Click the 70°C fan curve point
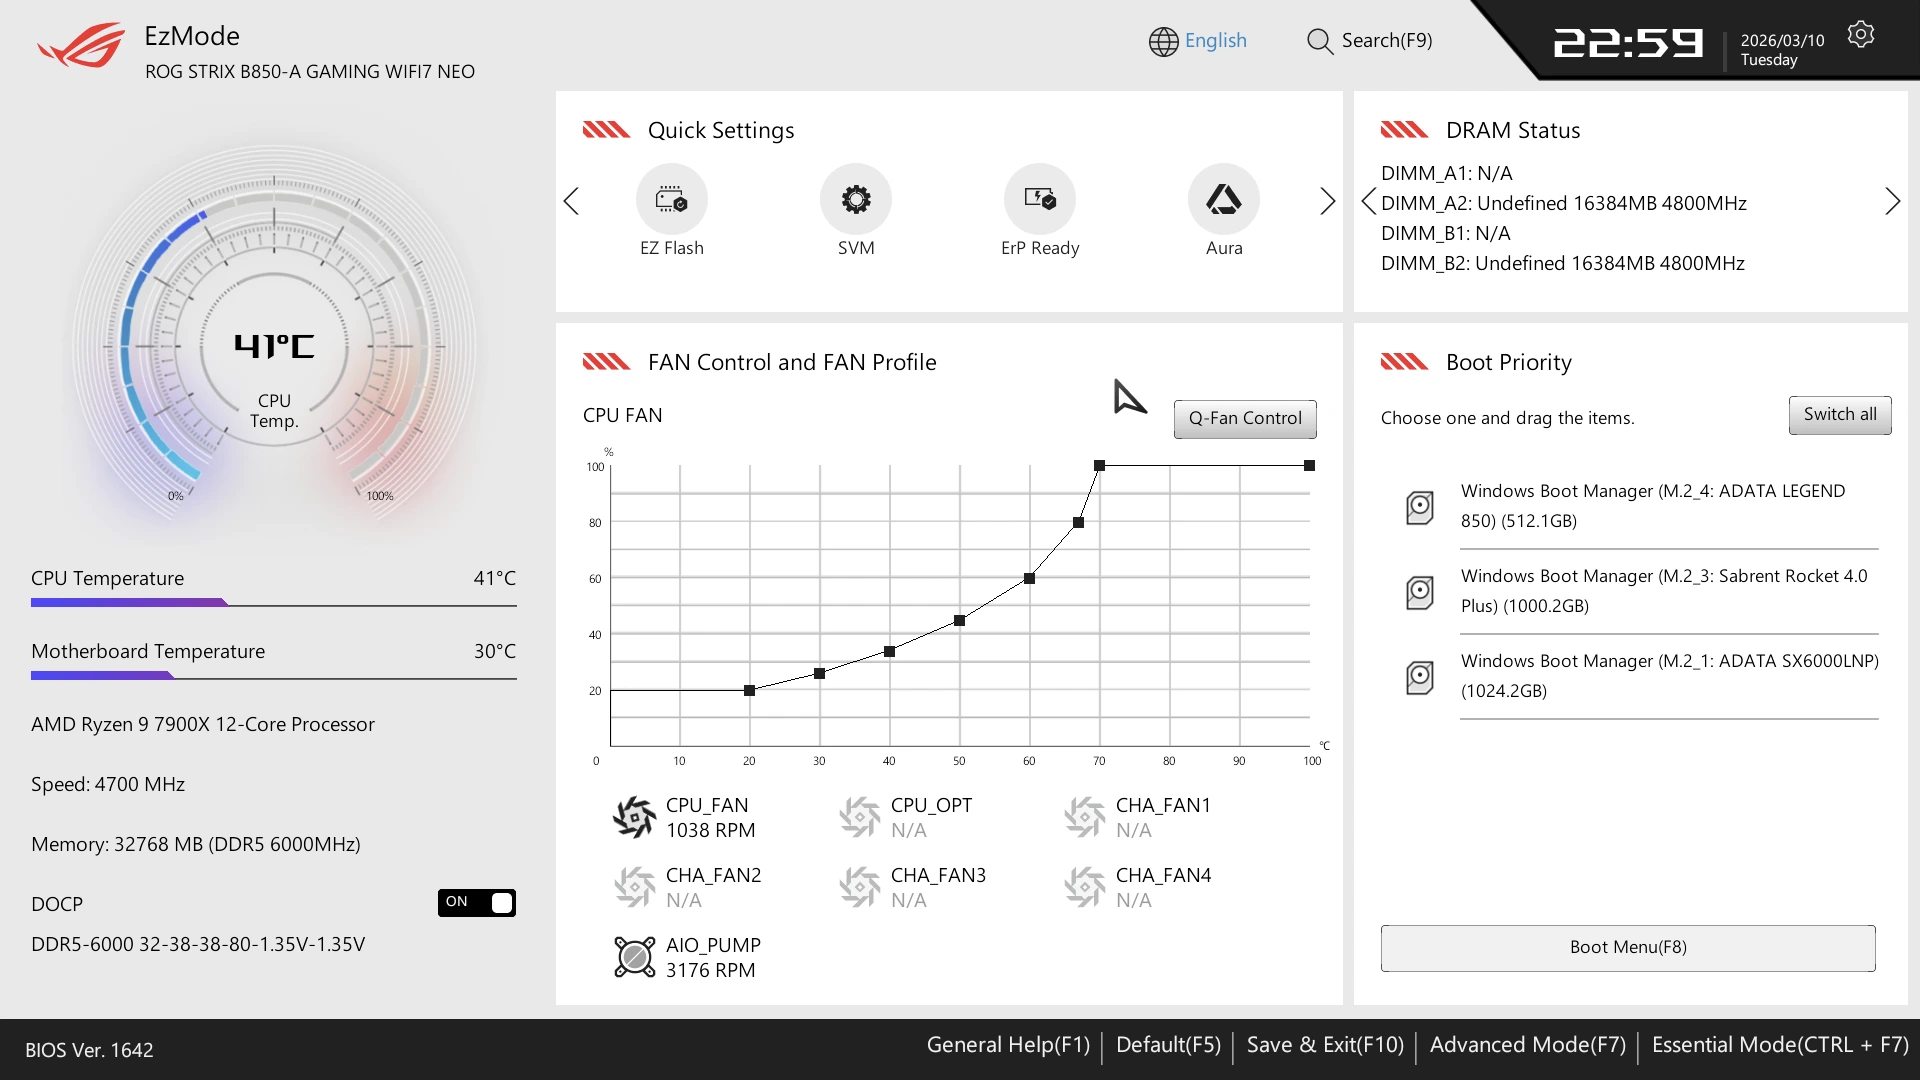The width and height of the screenshot is (1920, 1080). [1099, 466]
